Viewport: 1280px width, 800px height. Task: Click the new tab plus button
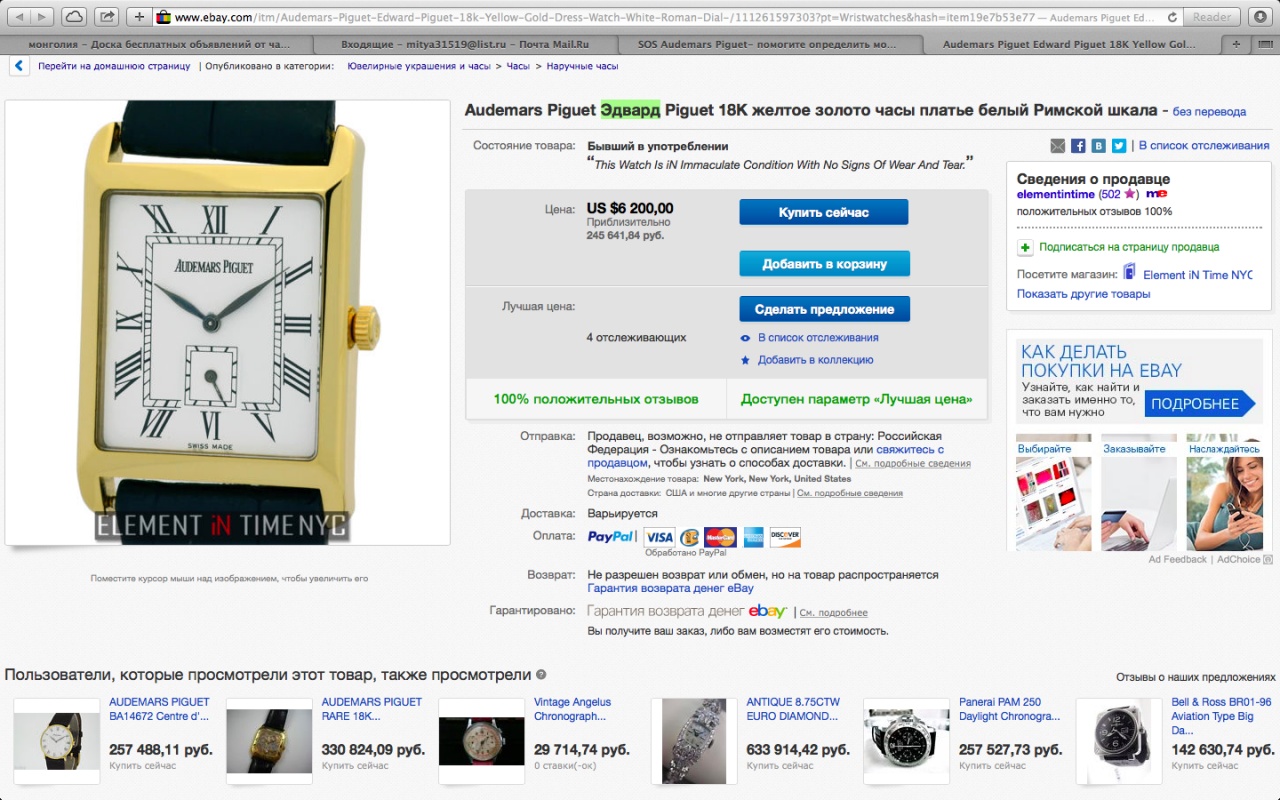tap(1237, 45)
